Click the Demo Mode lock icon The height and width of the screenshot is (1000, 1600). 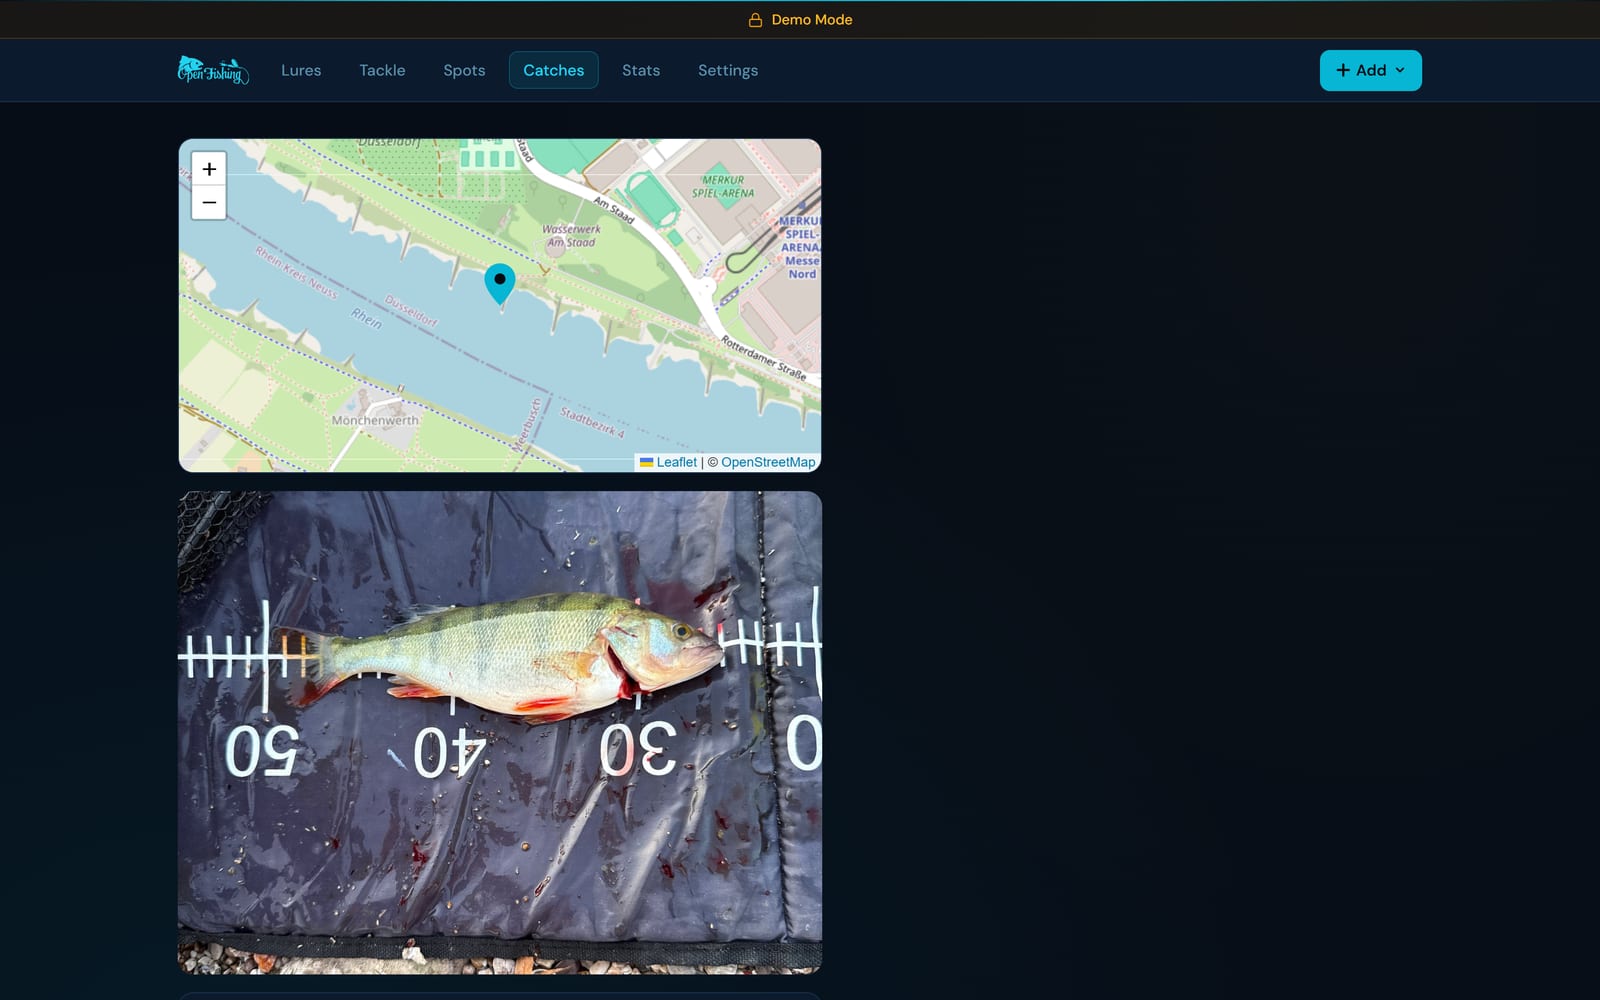[x=756, y=20]
